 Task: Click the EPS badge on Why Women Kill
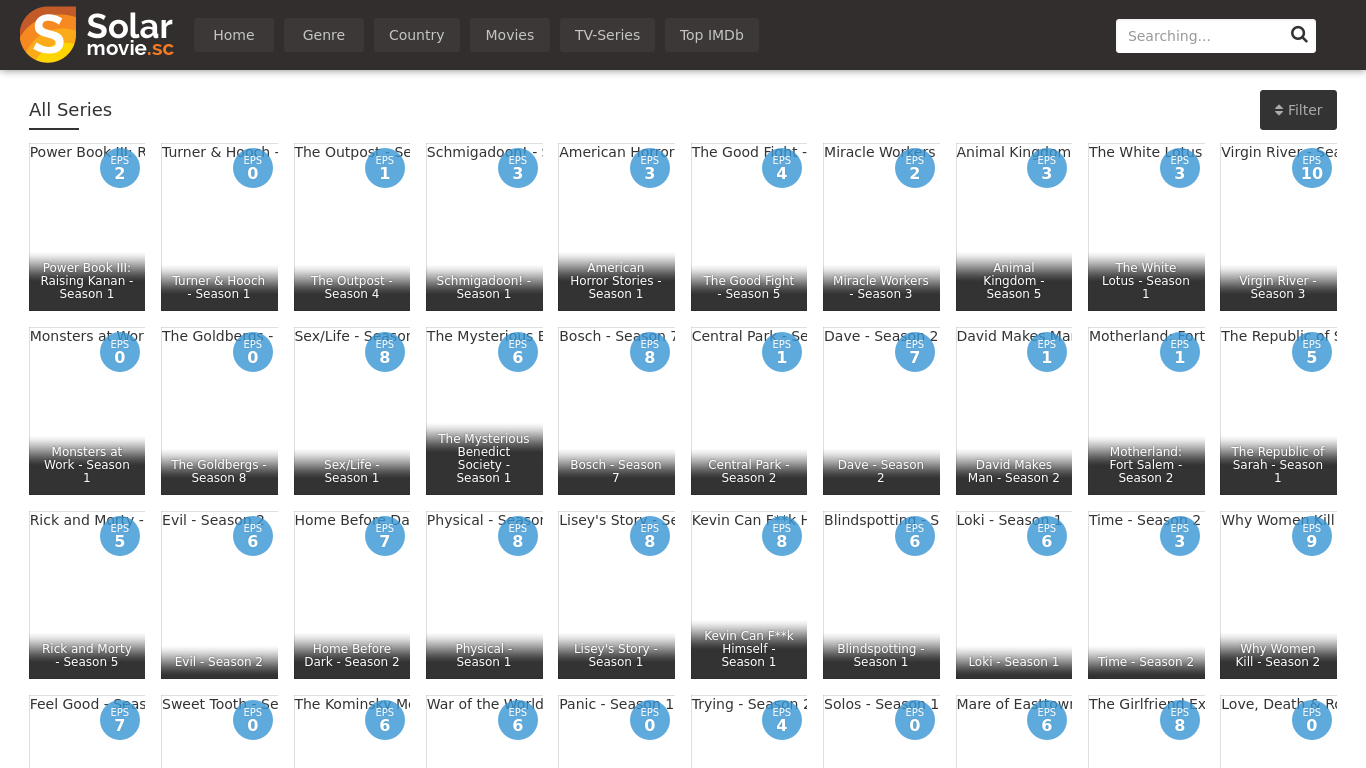click(1311, 536)
